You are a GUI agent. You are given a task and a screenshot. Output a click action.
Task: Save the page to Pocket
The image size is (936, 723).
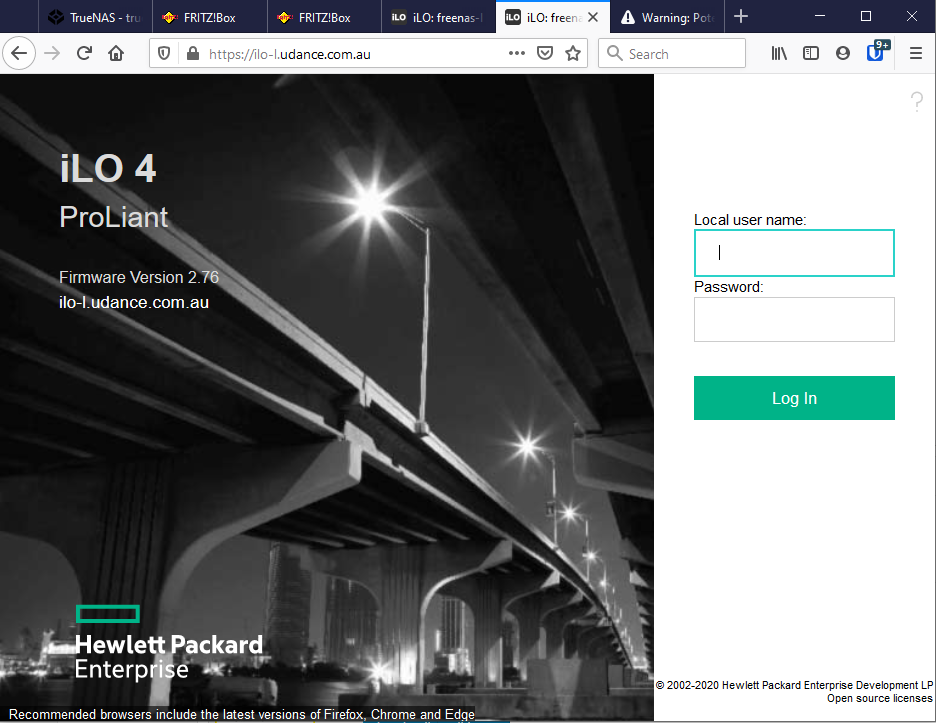tap(544, 54)
